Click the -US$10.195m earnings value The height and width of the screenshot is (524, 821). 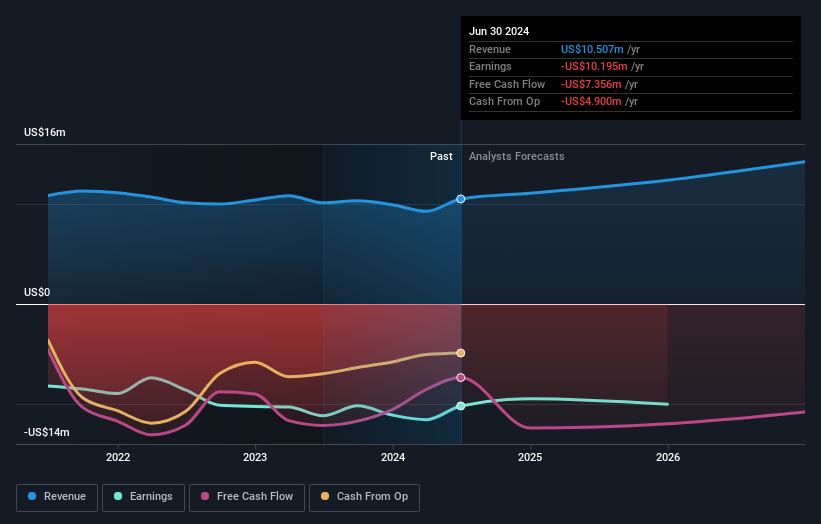click(594, 66)
